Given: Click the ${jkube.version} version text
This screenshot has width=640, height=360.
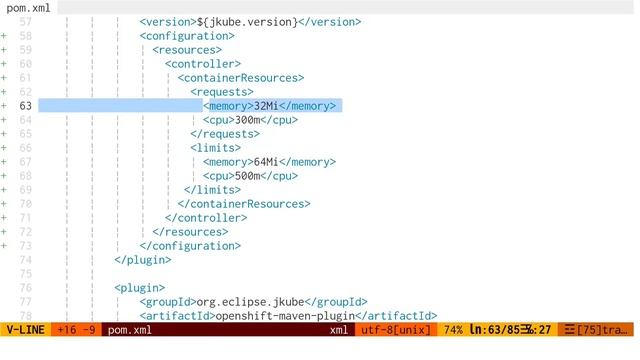Looking at the screenshot, I should [x=247, y=22].
